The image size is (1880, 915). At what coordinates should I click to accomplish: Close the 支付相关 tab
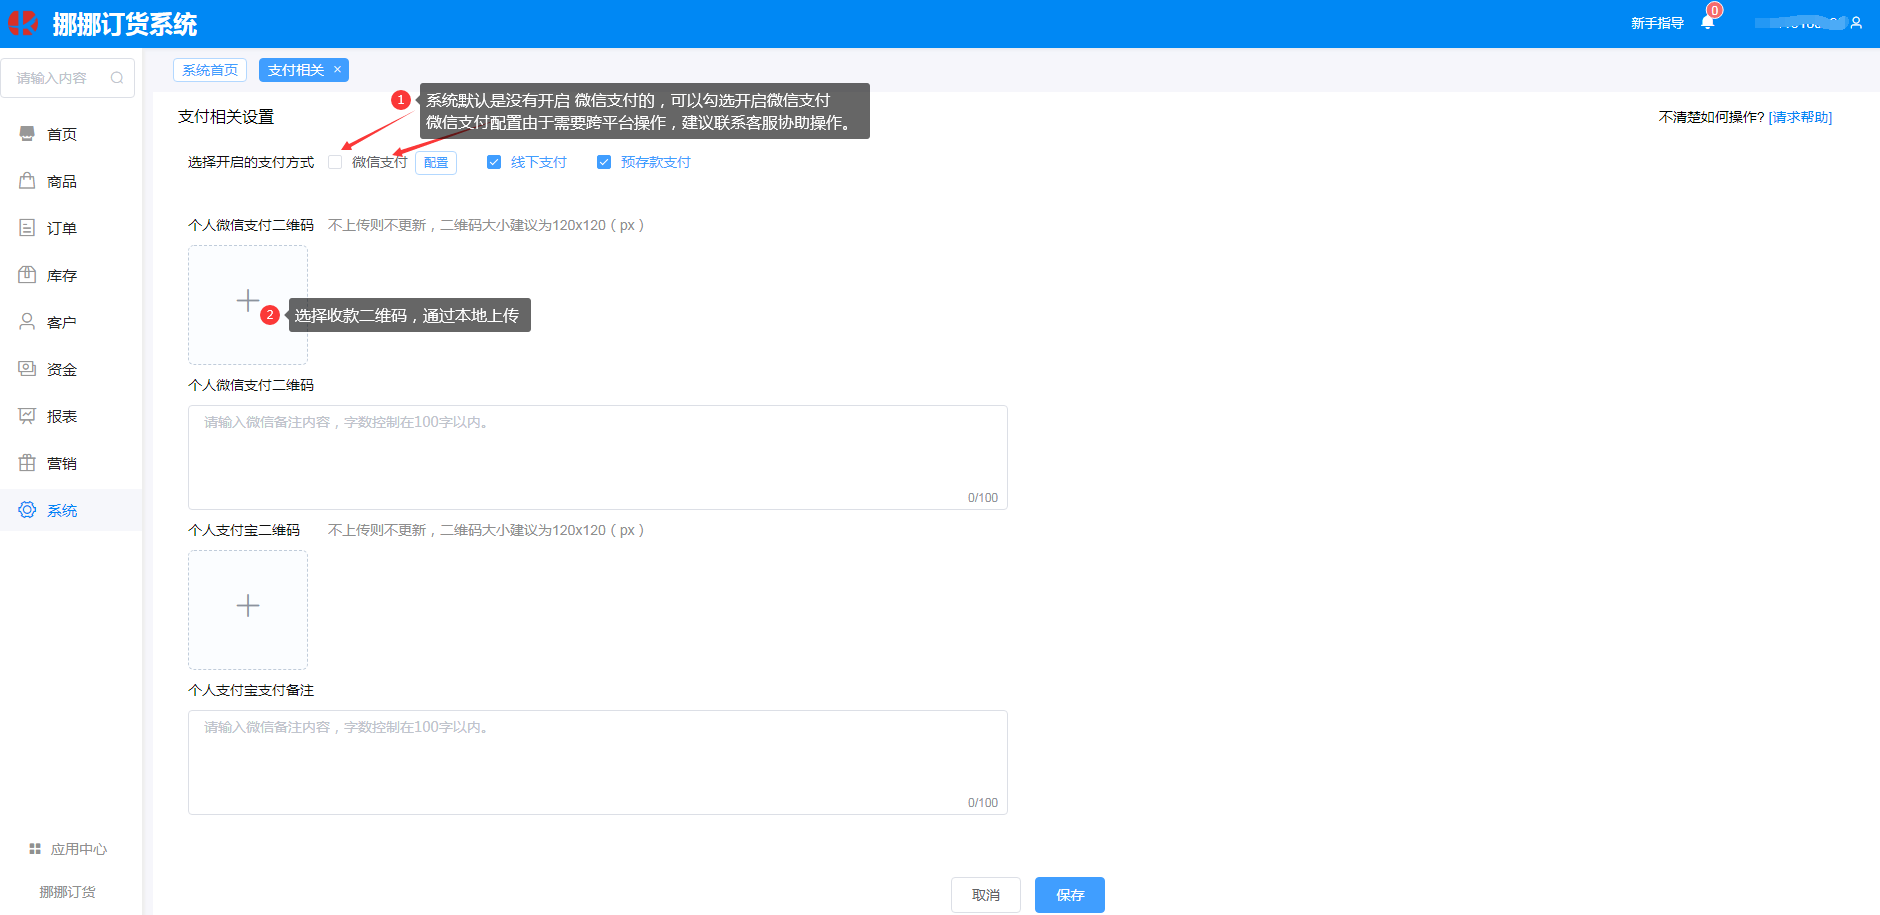pyautogui.click(x=338, y=69)
